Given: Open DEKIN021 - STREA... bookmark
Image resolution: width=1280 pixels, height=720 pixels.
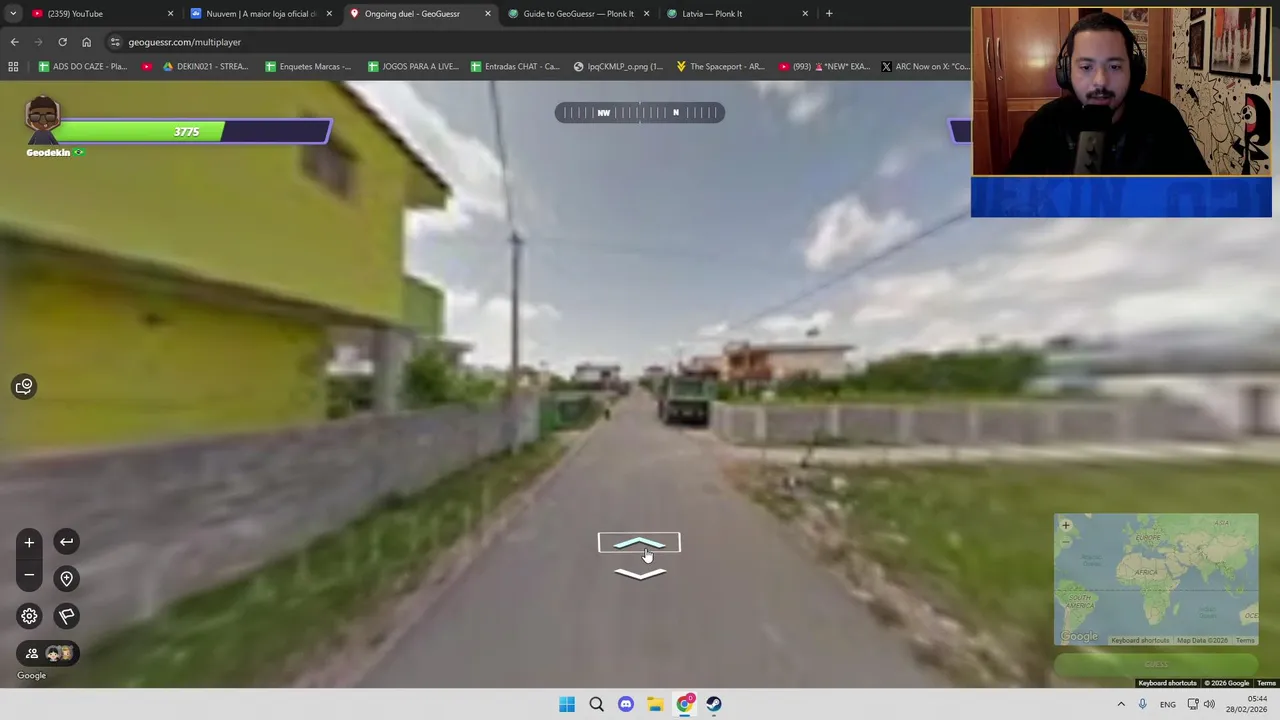Looking at the screenshot, I should point(204,67).
